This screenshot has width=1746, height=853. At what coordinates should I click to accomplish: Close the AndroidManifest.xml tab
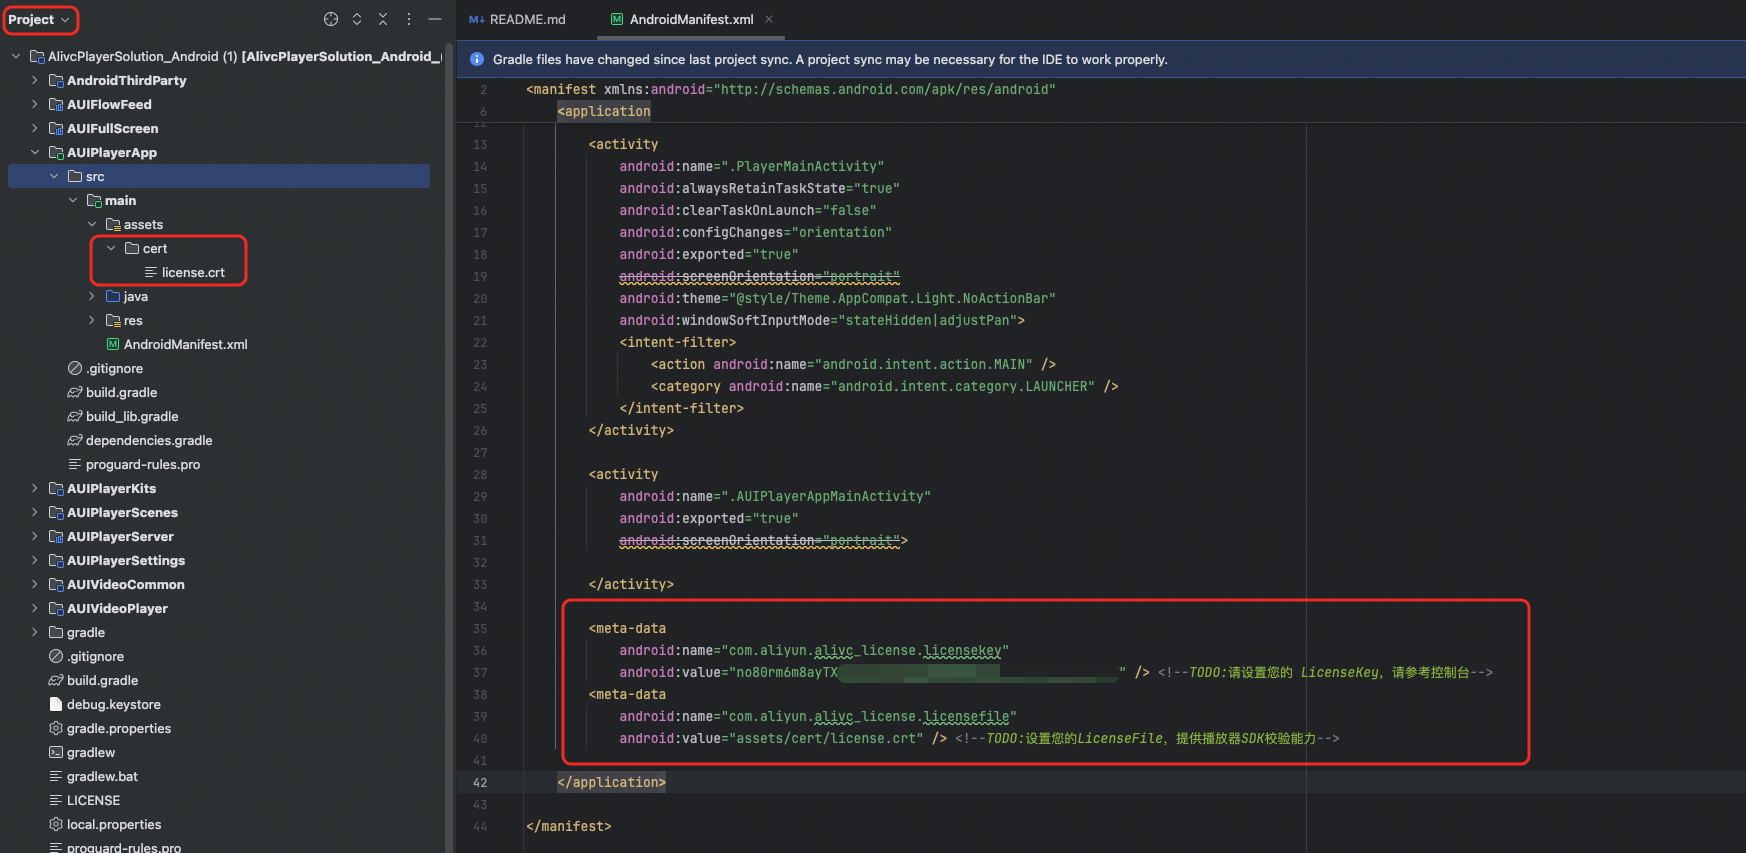pos(769,19)
